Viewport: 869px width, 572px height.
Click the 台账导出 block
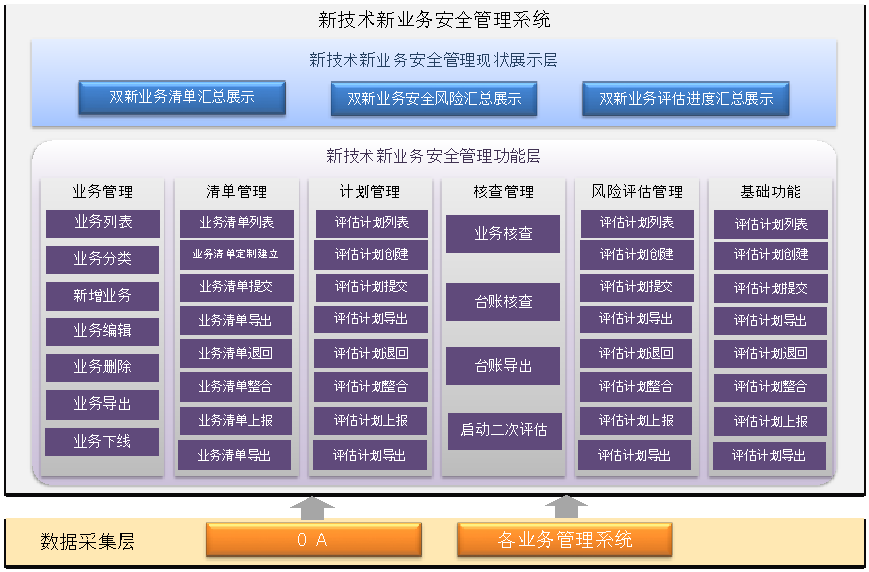[503, 366]
